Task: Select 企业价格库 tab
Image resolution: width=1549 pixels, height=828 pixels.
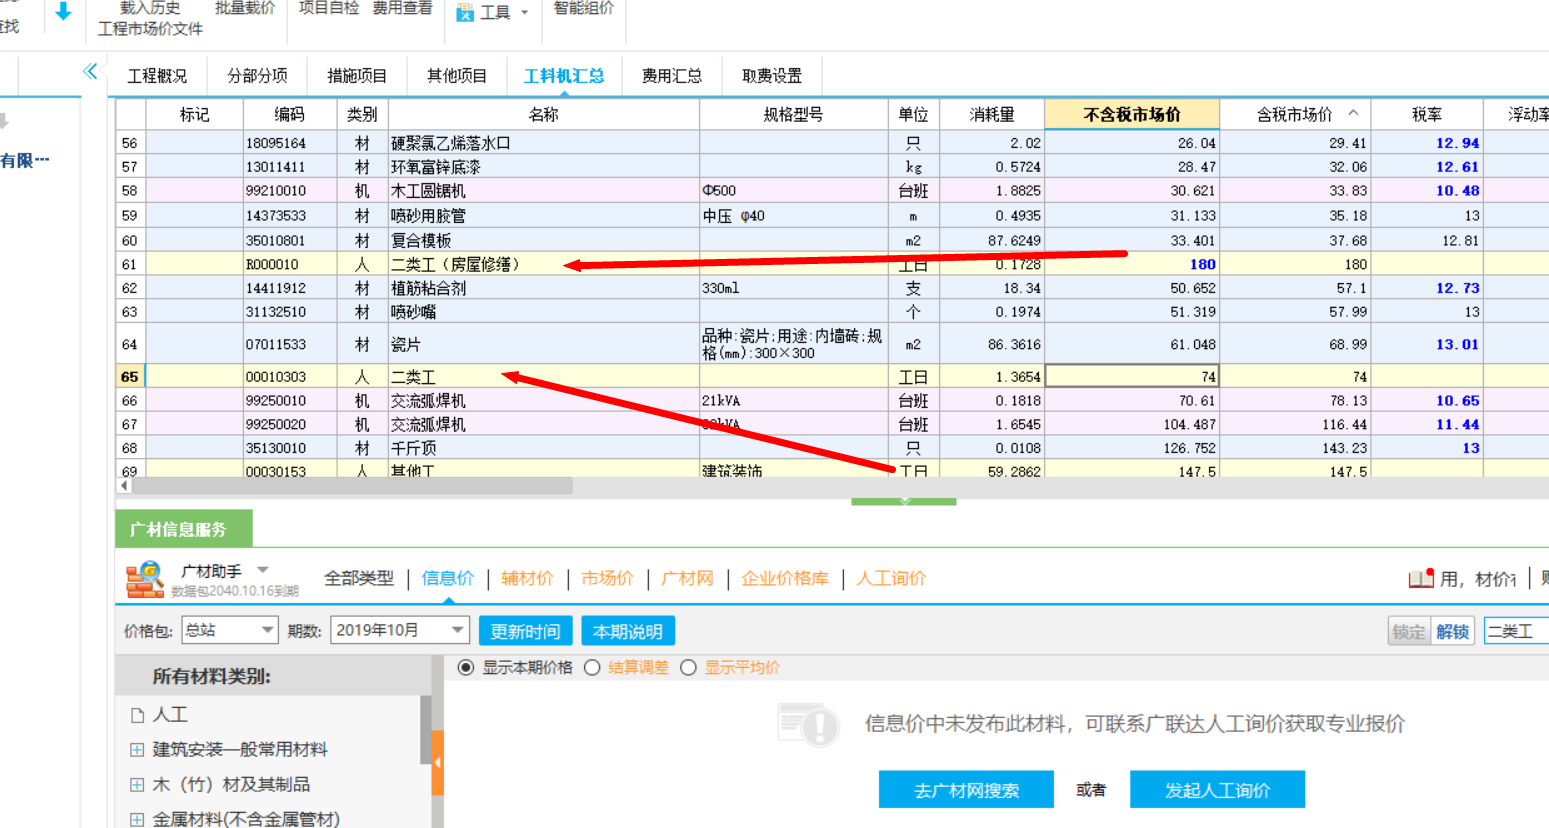Action: point(785,578)
